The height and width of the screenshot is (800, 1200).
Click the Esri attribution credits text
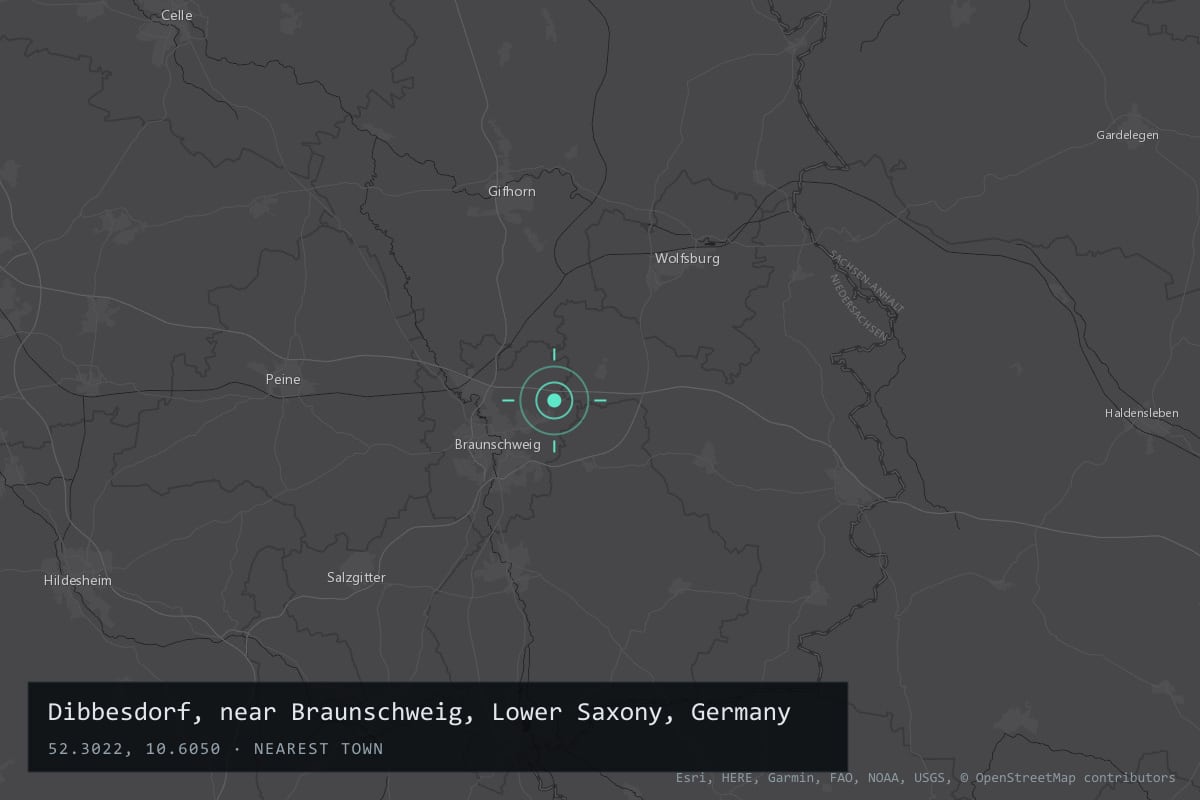pos(926,777)
